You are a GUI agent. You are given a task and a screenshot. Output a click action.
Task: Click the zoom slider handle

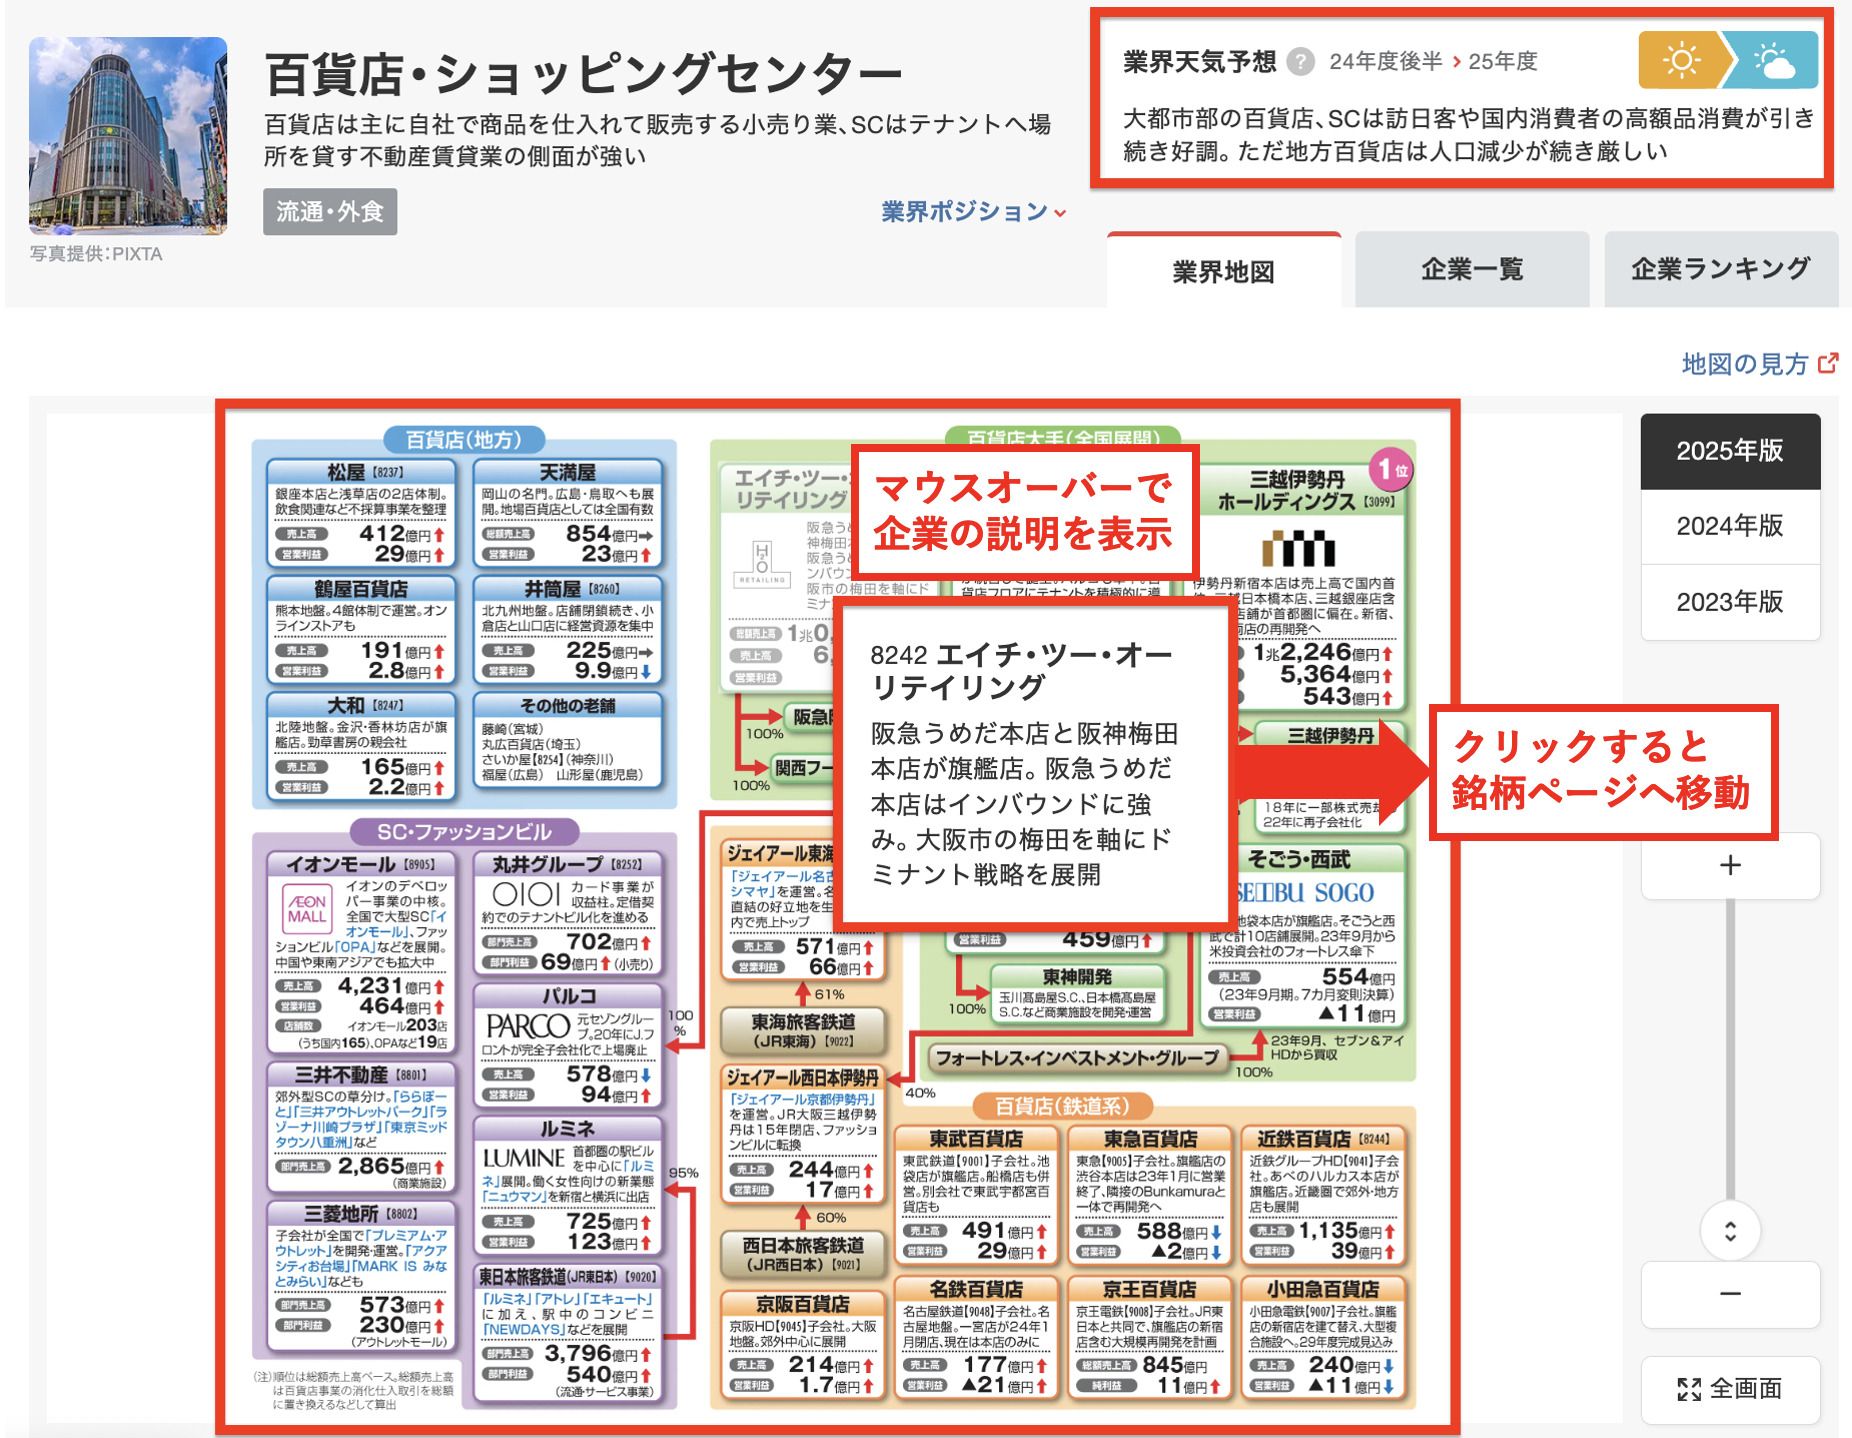1730,1231
